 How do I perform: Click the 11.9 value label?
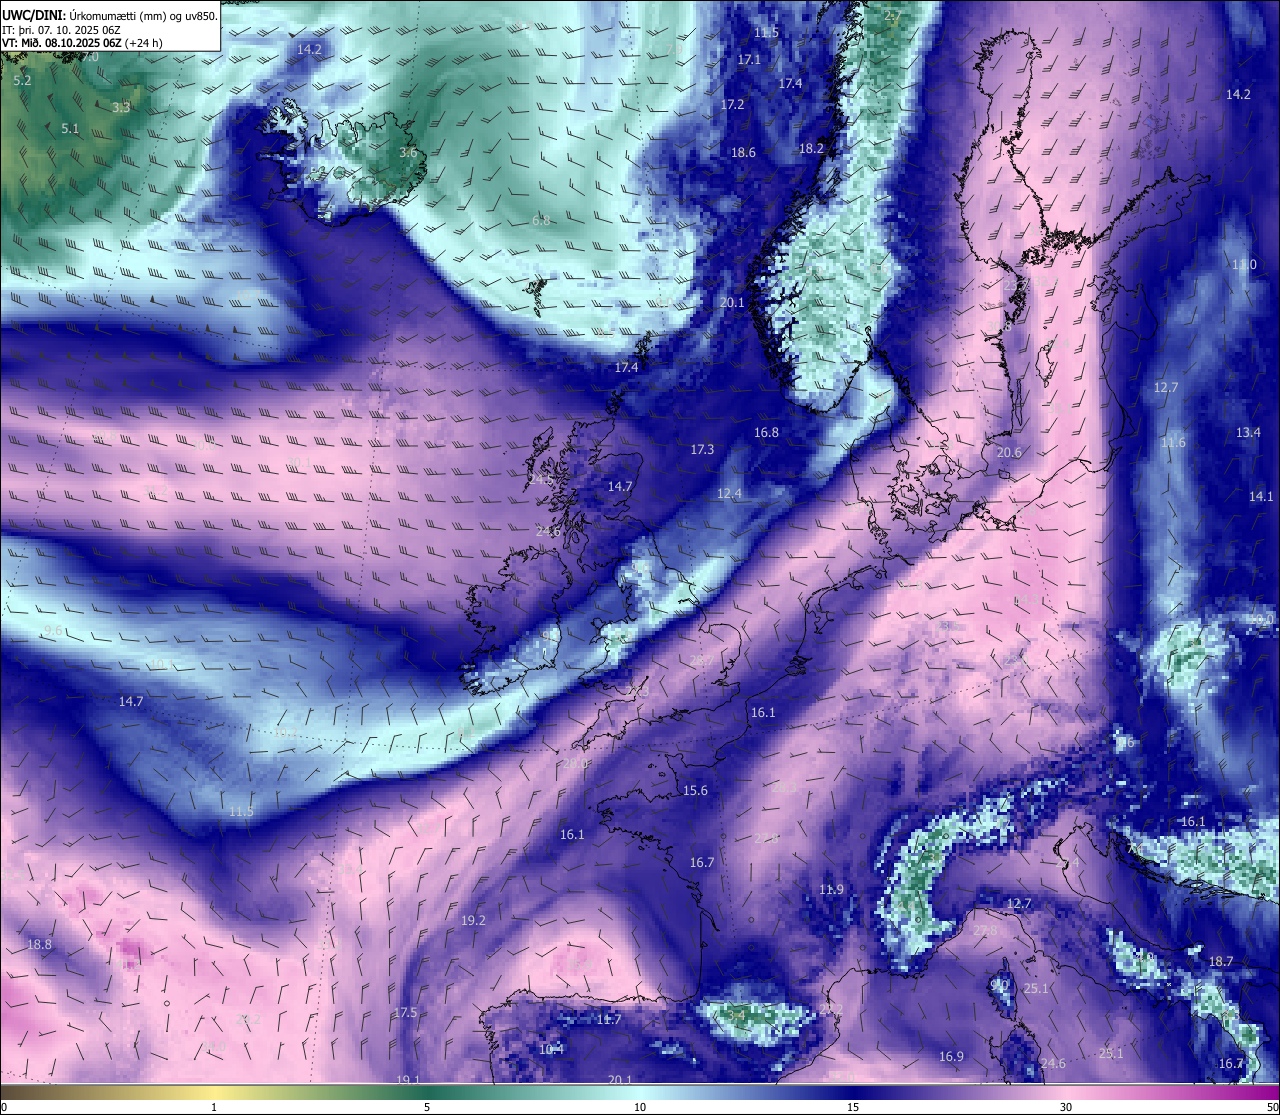coord(831,890)
